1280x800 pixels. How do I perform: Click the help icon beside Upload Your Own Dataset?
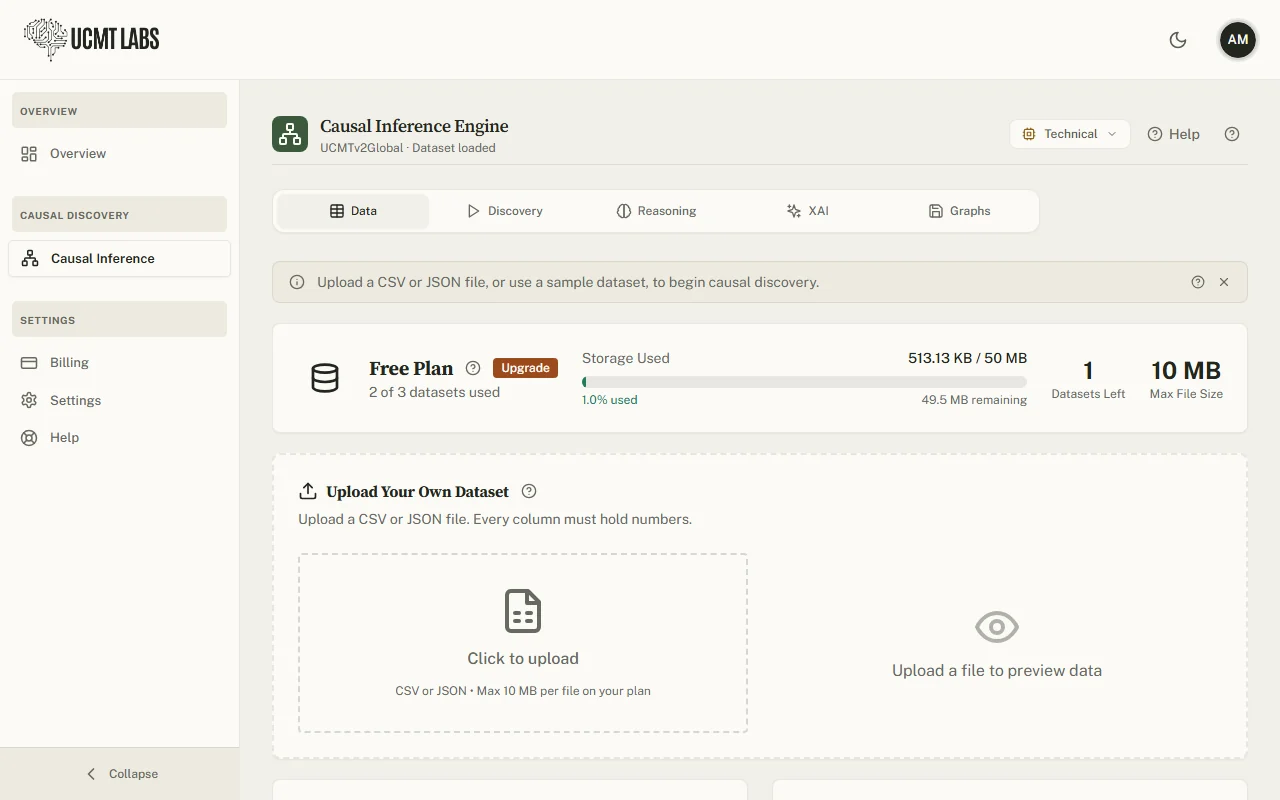529,491
